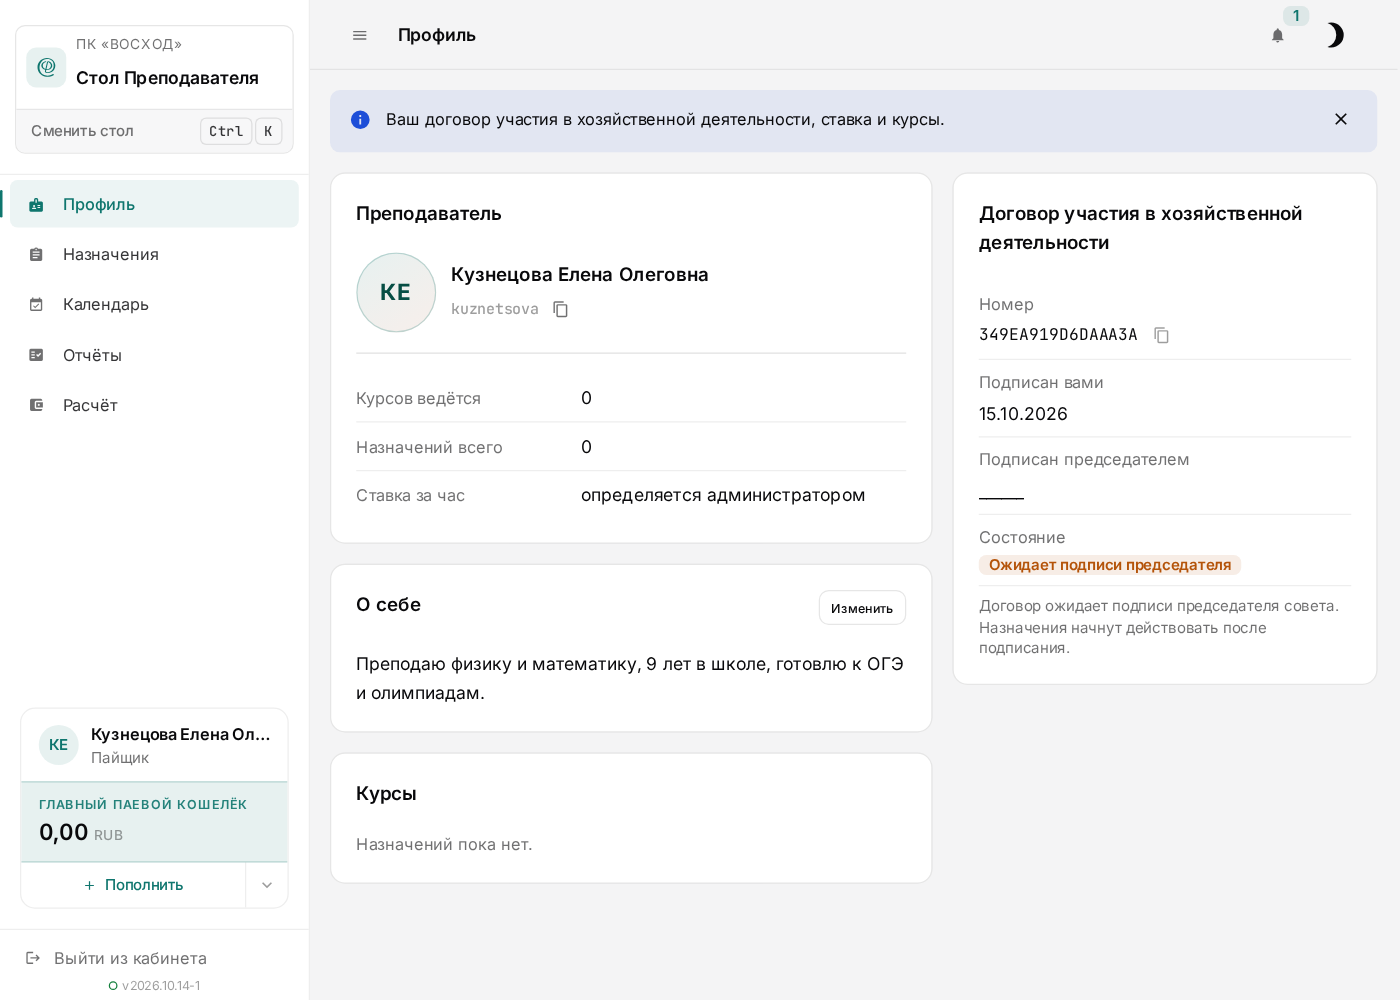Click the KE avatar in teacher card
Screen dimensions: 1400x1000
(396, 292)
